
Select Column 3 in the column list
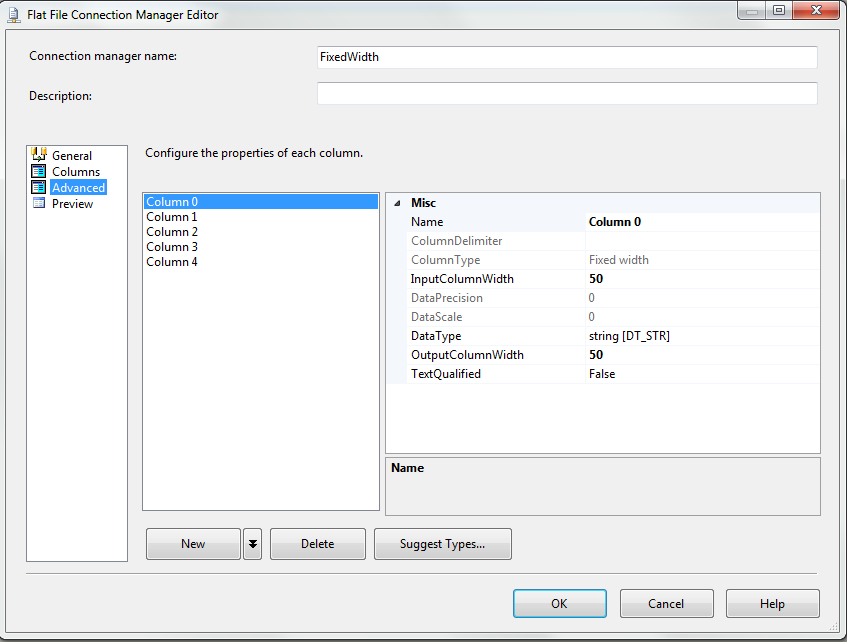click(171, 246)
